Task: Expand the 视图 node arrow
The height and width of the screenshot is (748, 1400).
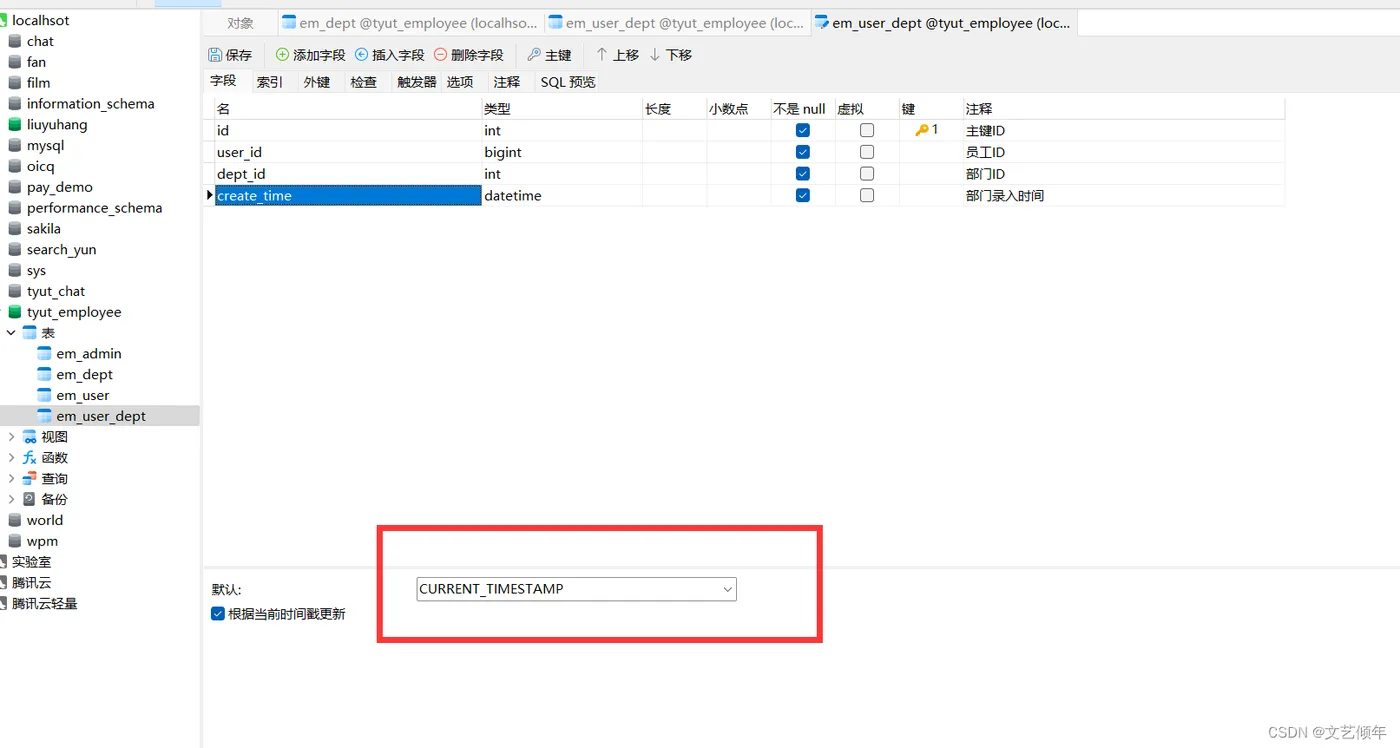Action: tap(11, 437)
